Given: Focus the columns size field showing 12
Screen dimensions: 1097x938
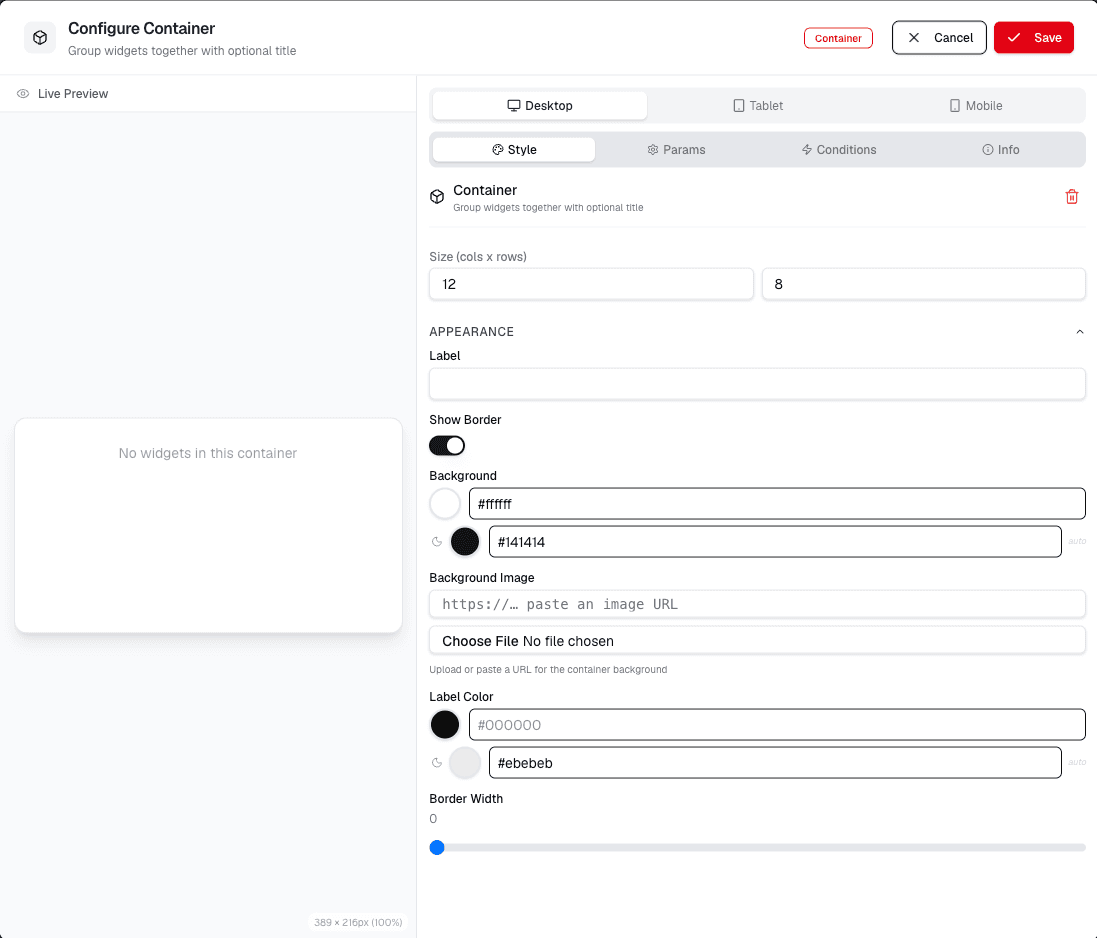Looking at the screenshot, I should (591, 284).
